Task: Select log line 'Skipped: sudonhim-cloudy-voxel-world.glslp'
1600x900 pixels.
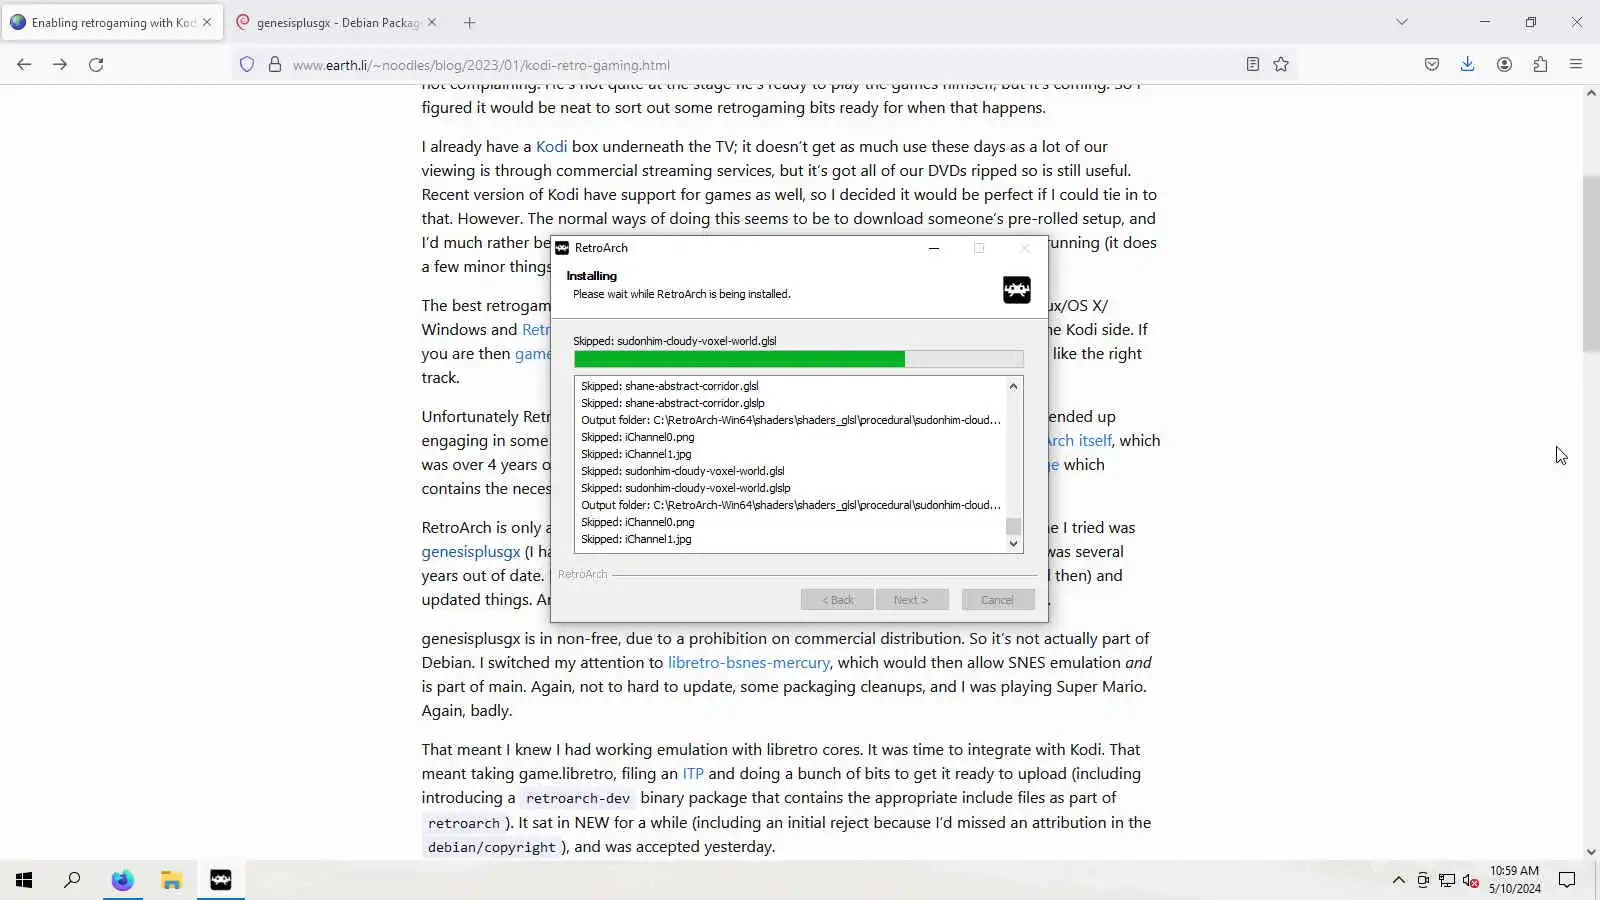Action: tap(686, 488)
